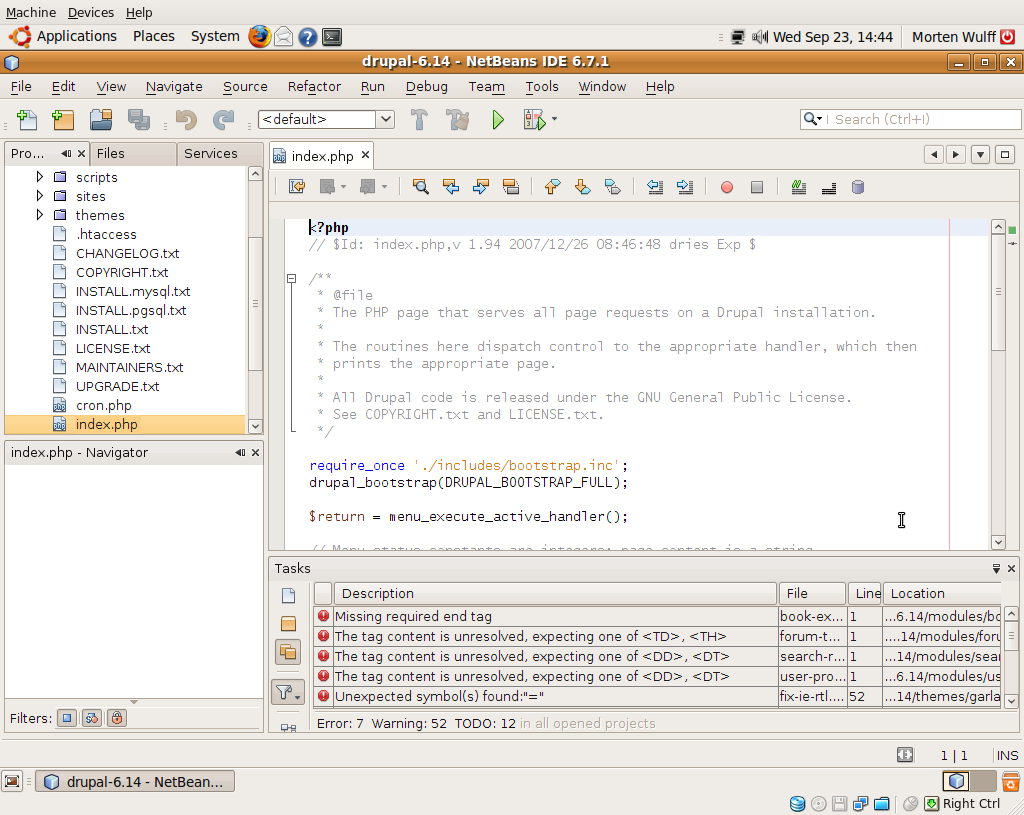1024x815 pixels.
Task: Click the Previous Bookmark icon
Action: [x=552, y=187]
